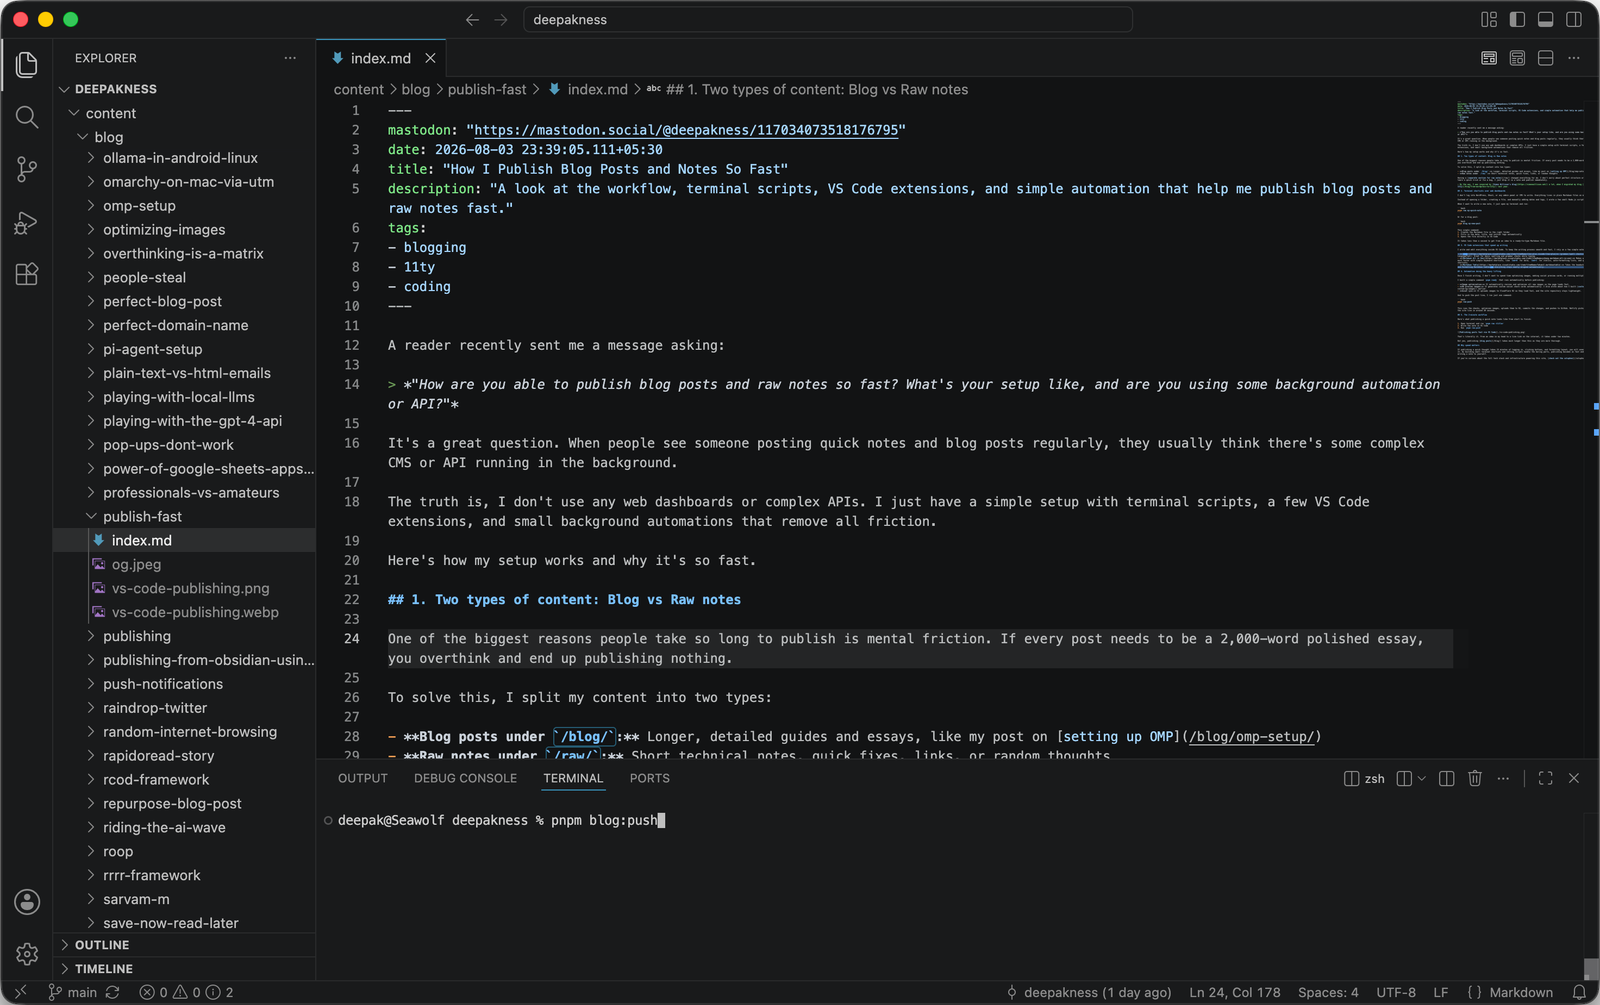The height and width of the screenshot is (1005, 1600).
Task: Collapse the DEEPAKNESS root folder
Action: pyautogui.click(x=185, y=89)
